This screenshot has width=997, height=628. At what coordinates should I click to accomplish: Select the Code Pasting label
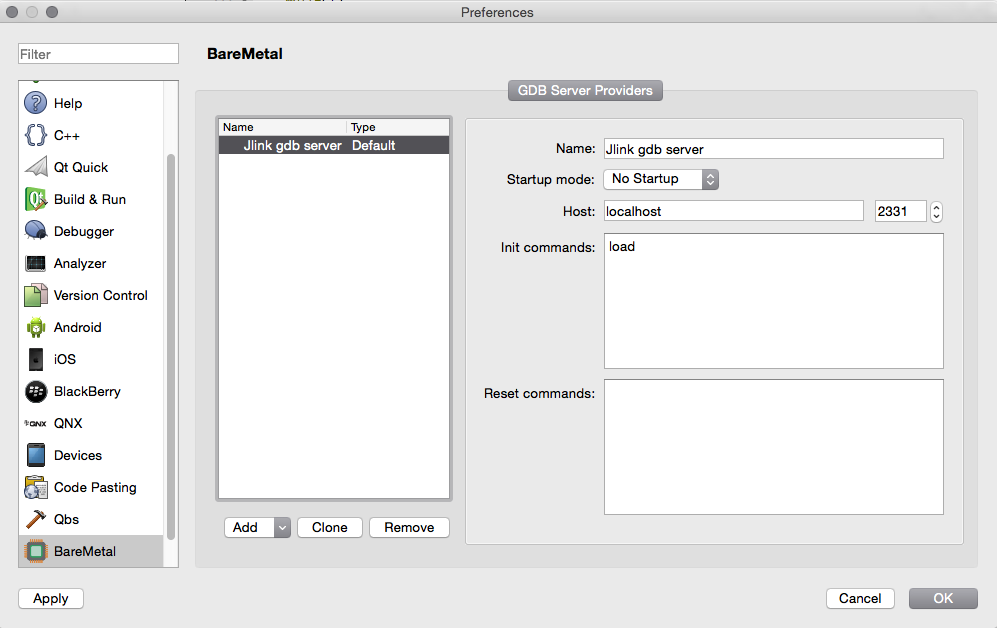pos(95,488)
